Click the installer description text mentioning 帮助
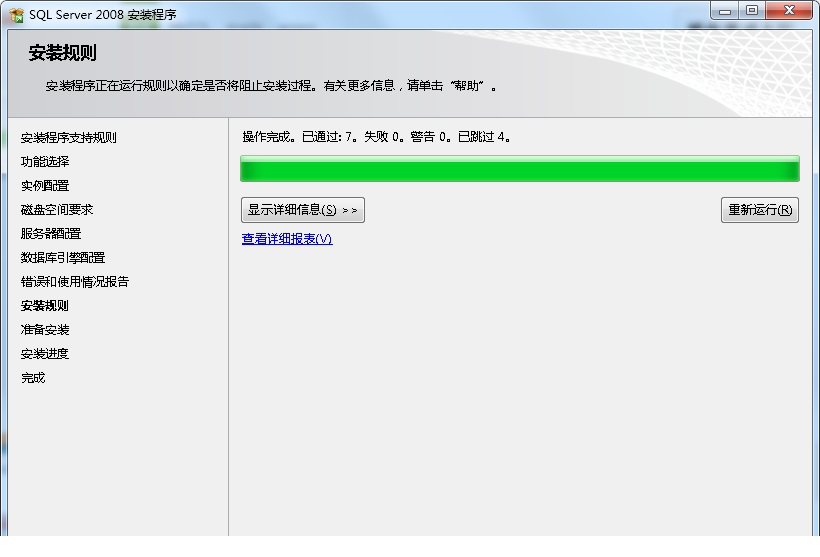Viewport: 820px width, 557px height. pos(270,86)
